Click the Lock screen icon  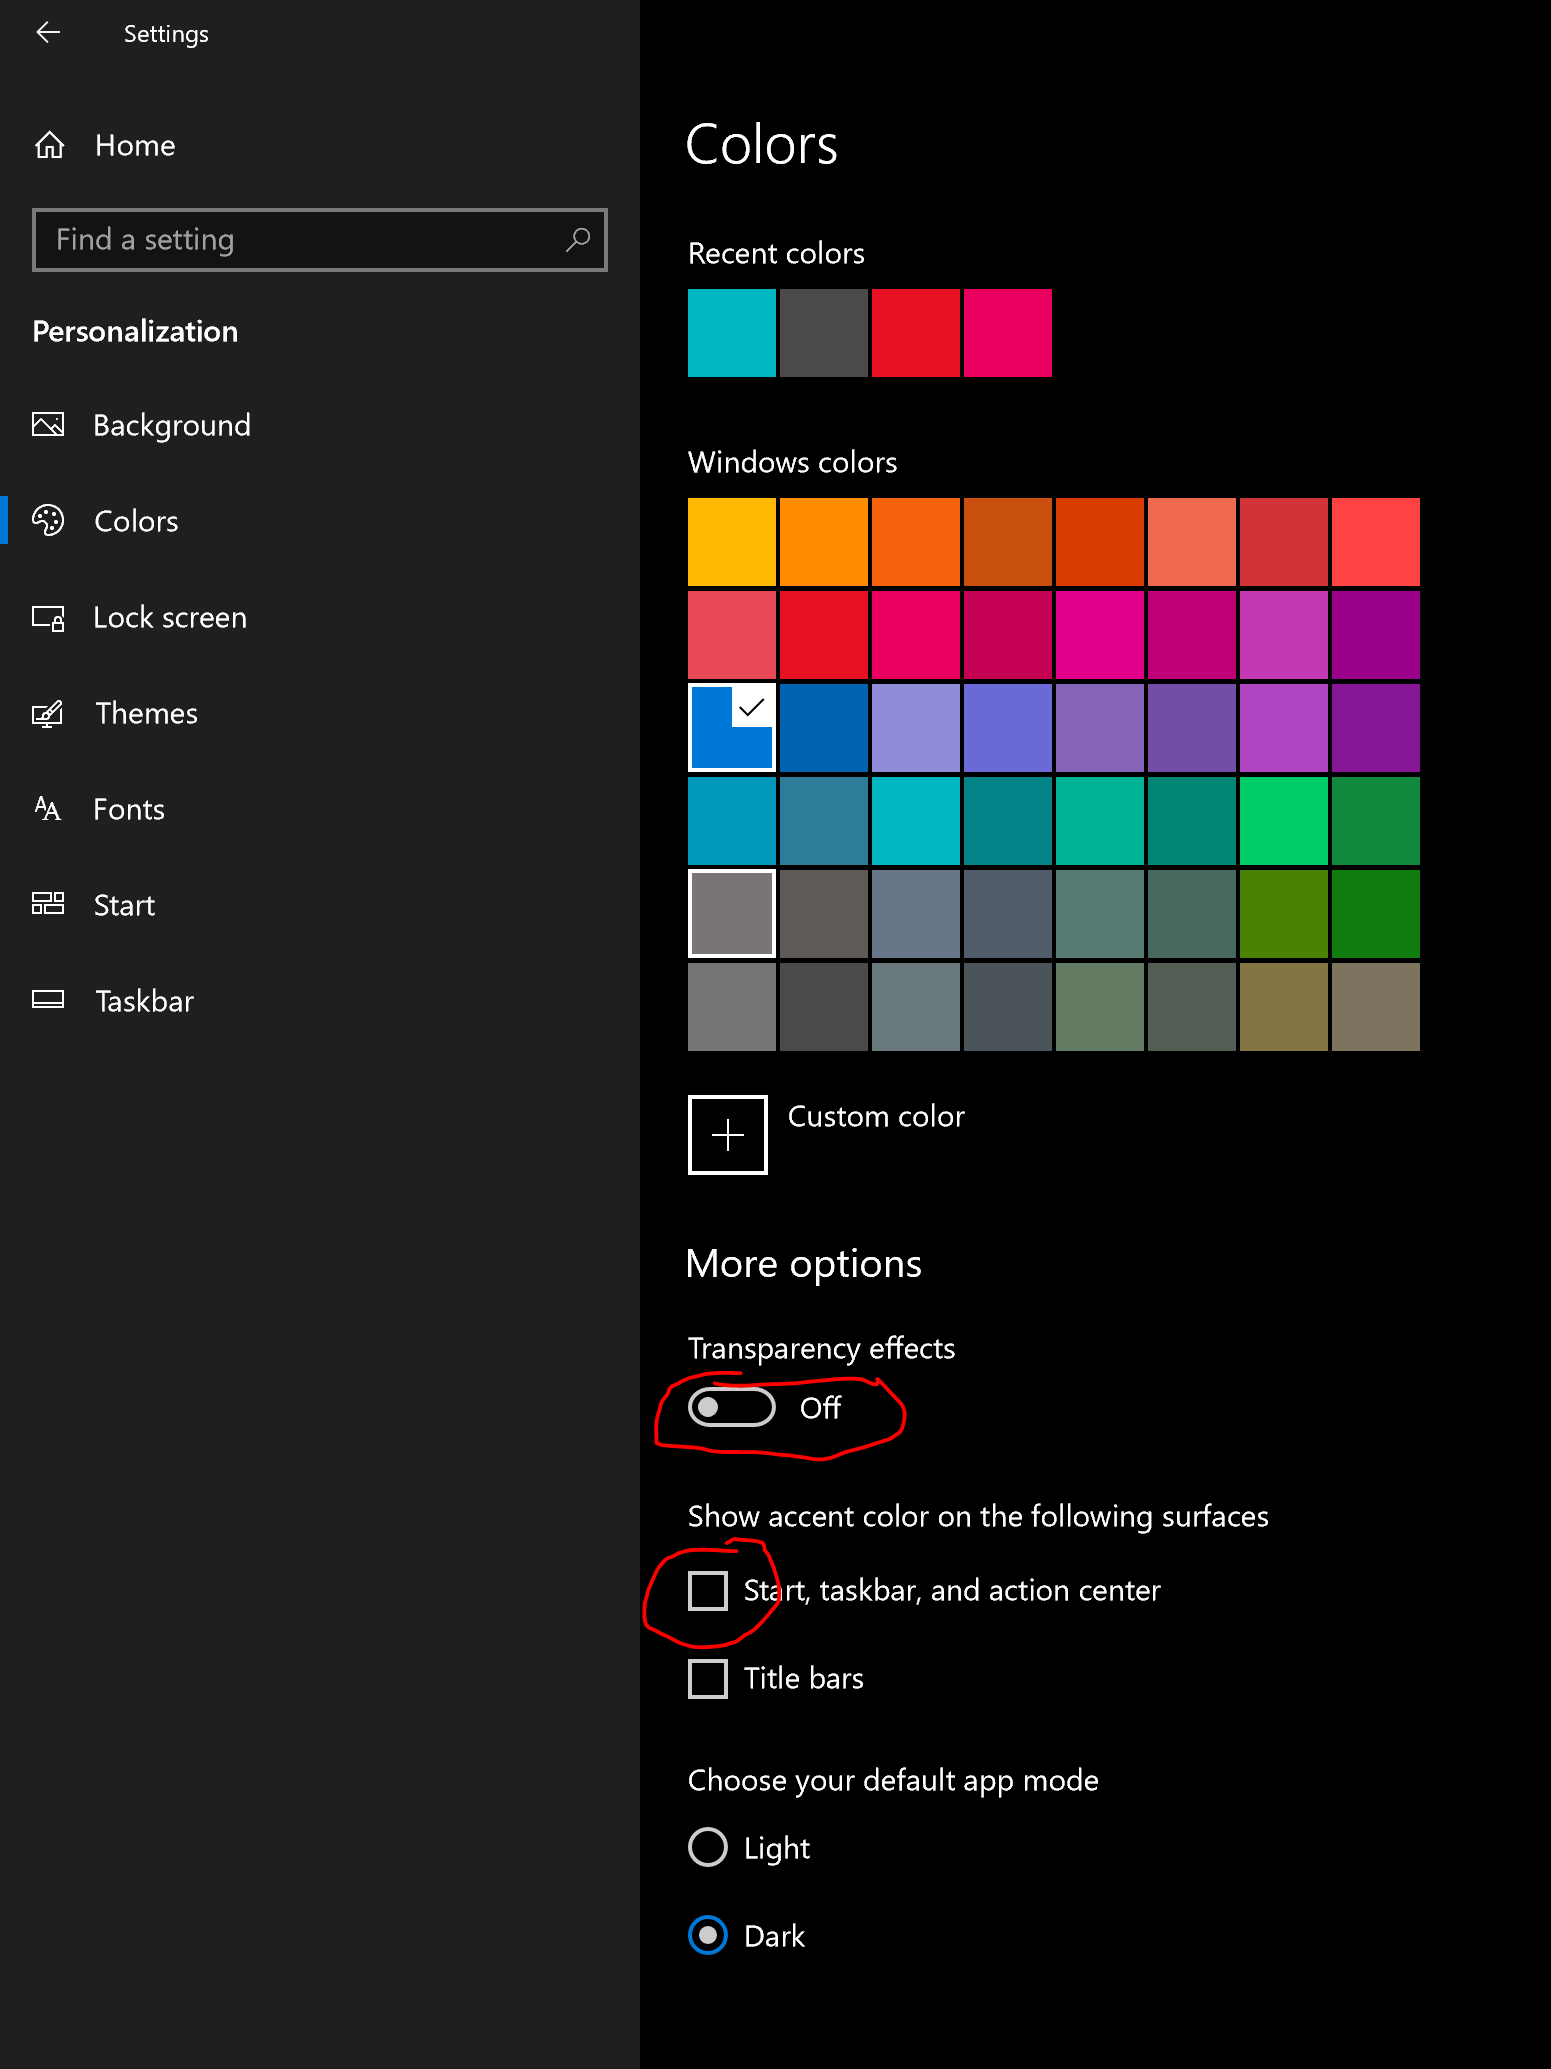coord(48,618)
